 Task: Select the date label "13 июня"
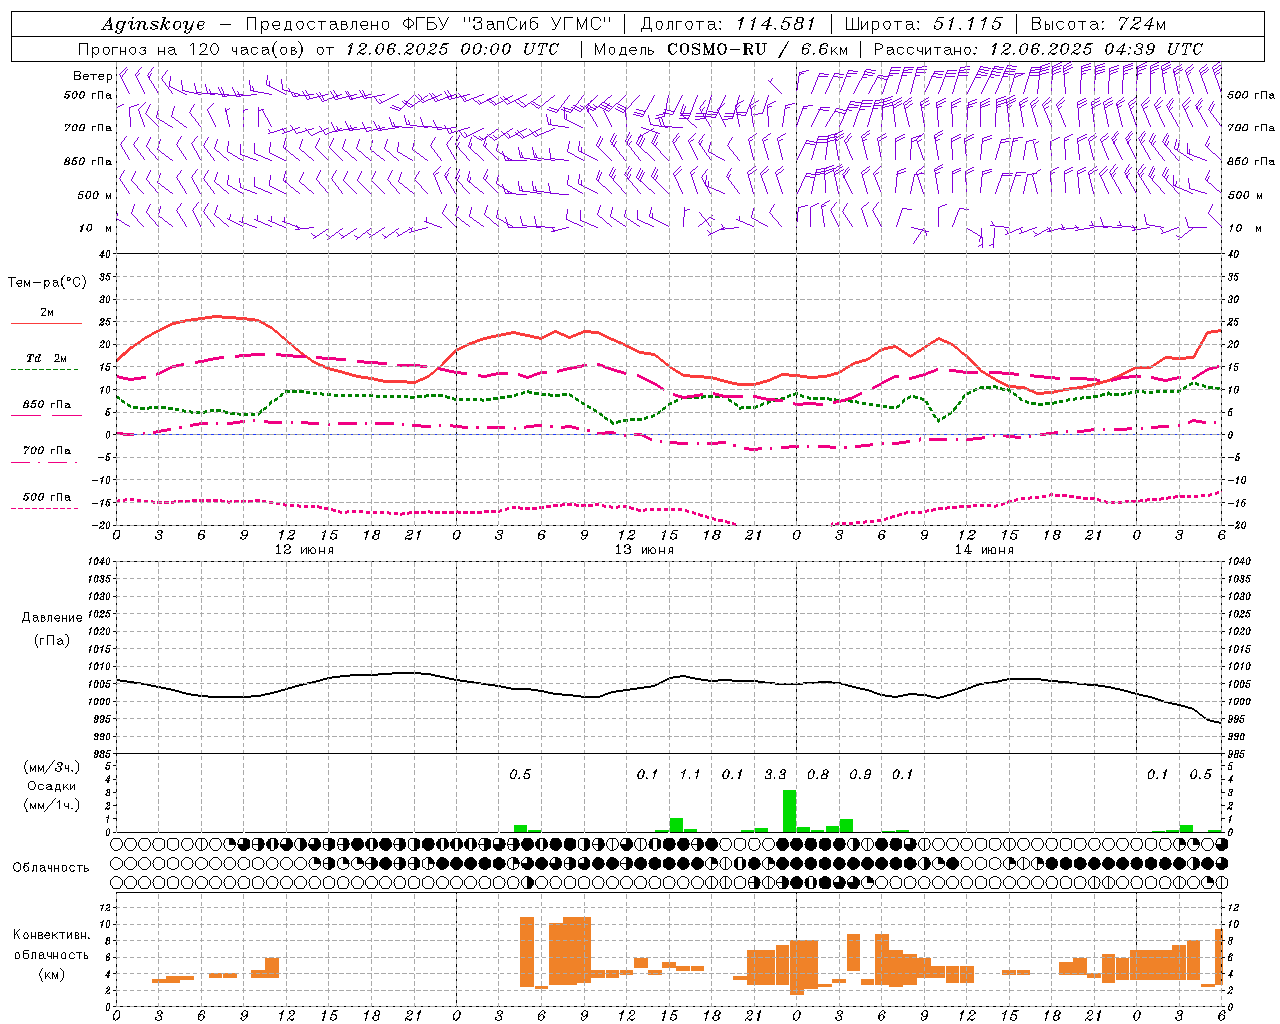point(644,550)
